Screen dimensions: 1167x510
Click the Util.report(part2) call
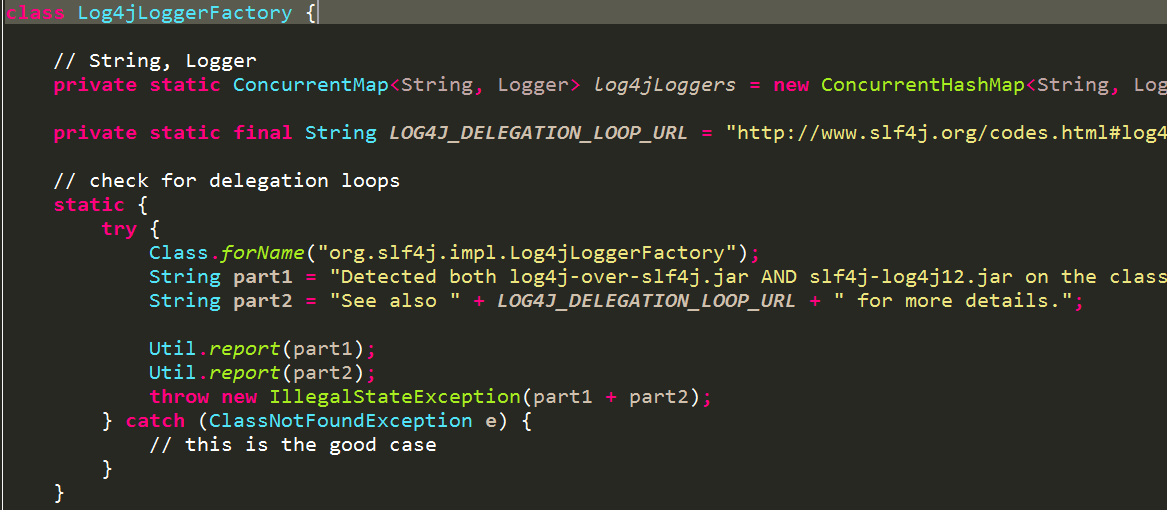click(263, 373)
